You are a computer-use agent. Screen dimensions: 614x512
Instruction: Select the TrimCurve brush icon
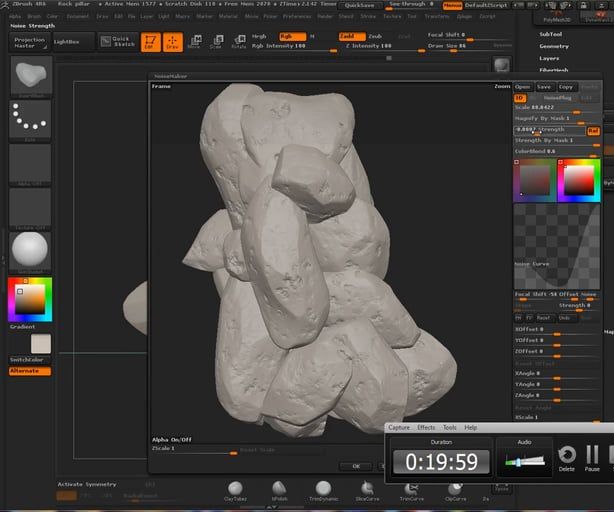(x=411, y=491)
